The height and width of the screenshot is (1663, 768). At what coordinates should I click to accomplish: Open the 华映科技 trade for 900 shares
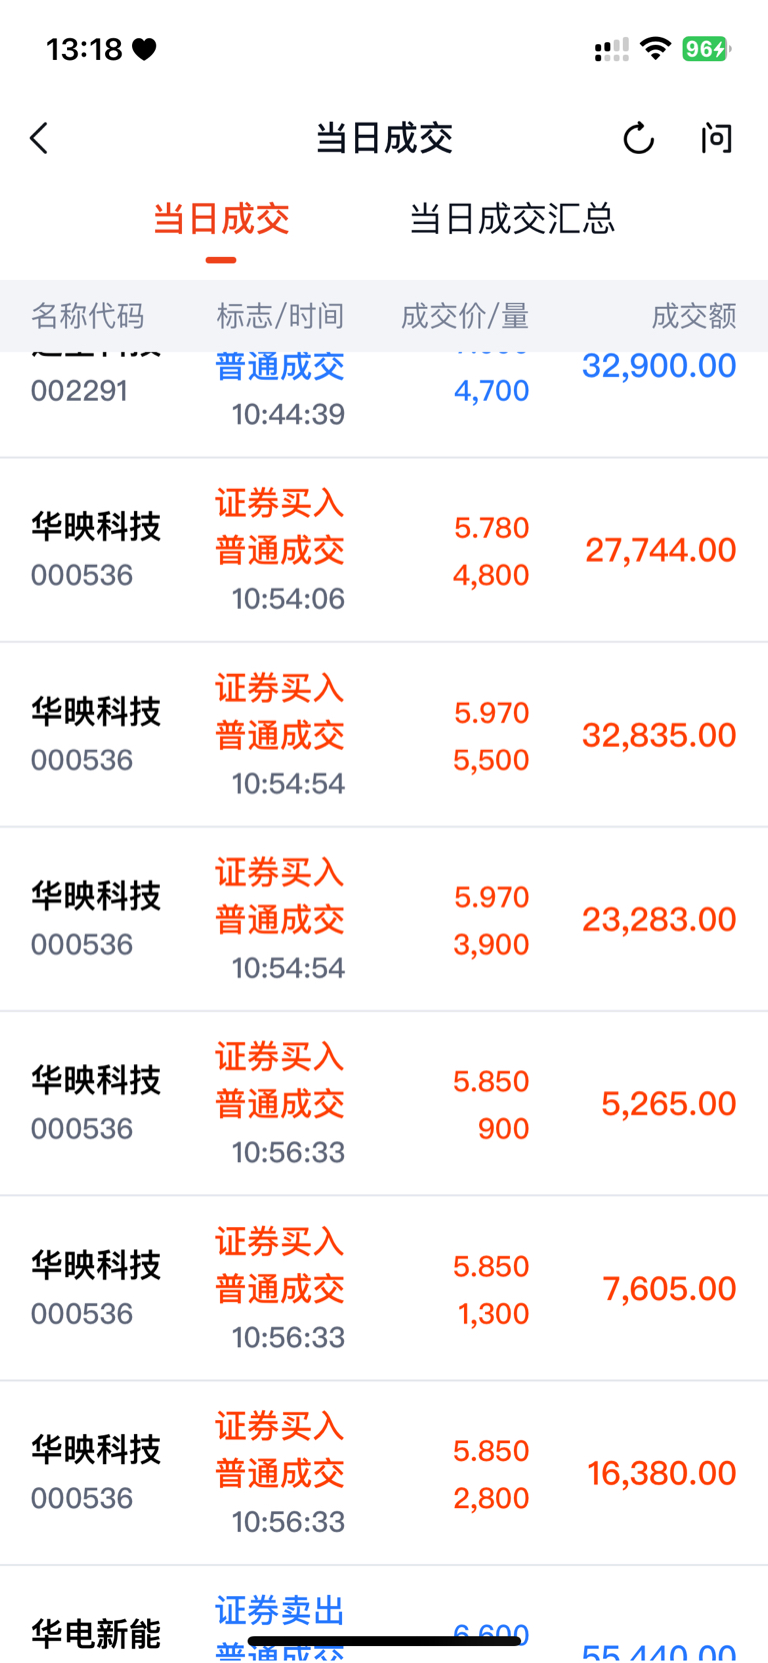click(x=384, y=1104)
